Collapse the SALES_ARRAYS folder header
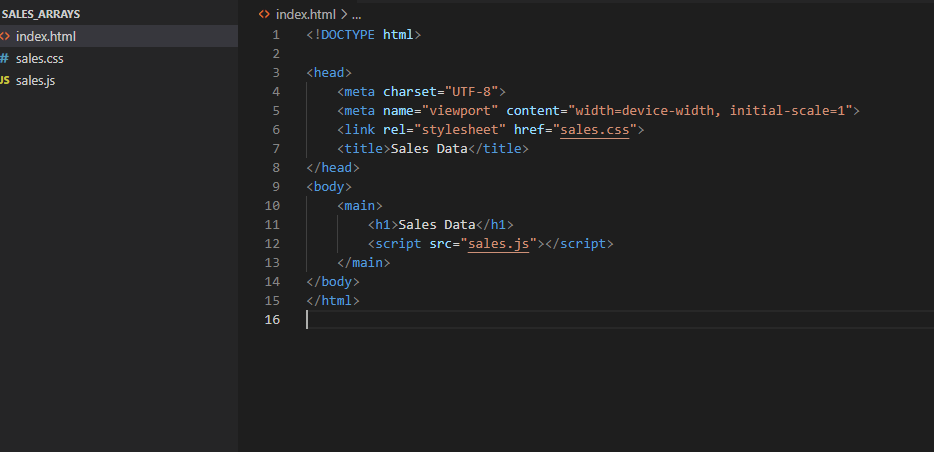 [x=41, y=14]
